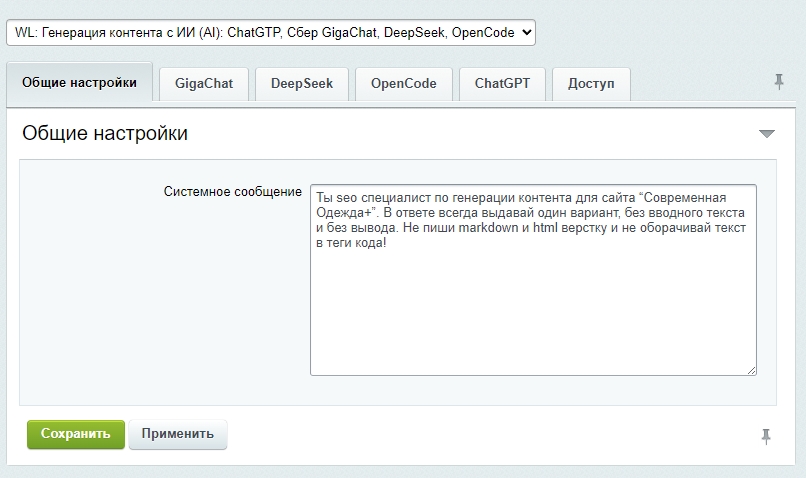
Task: Open the Доступ tab
Action: pos(591,84)
